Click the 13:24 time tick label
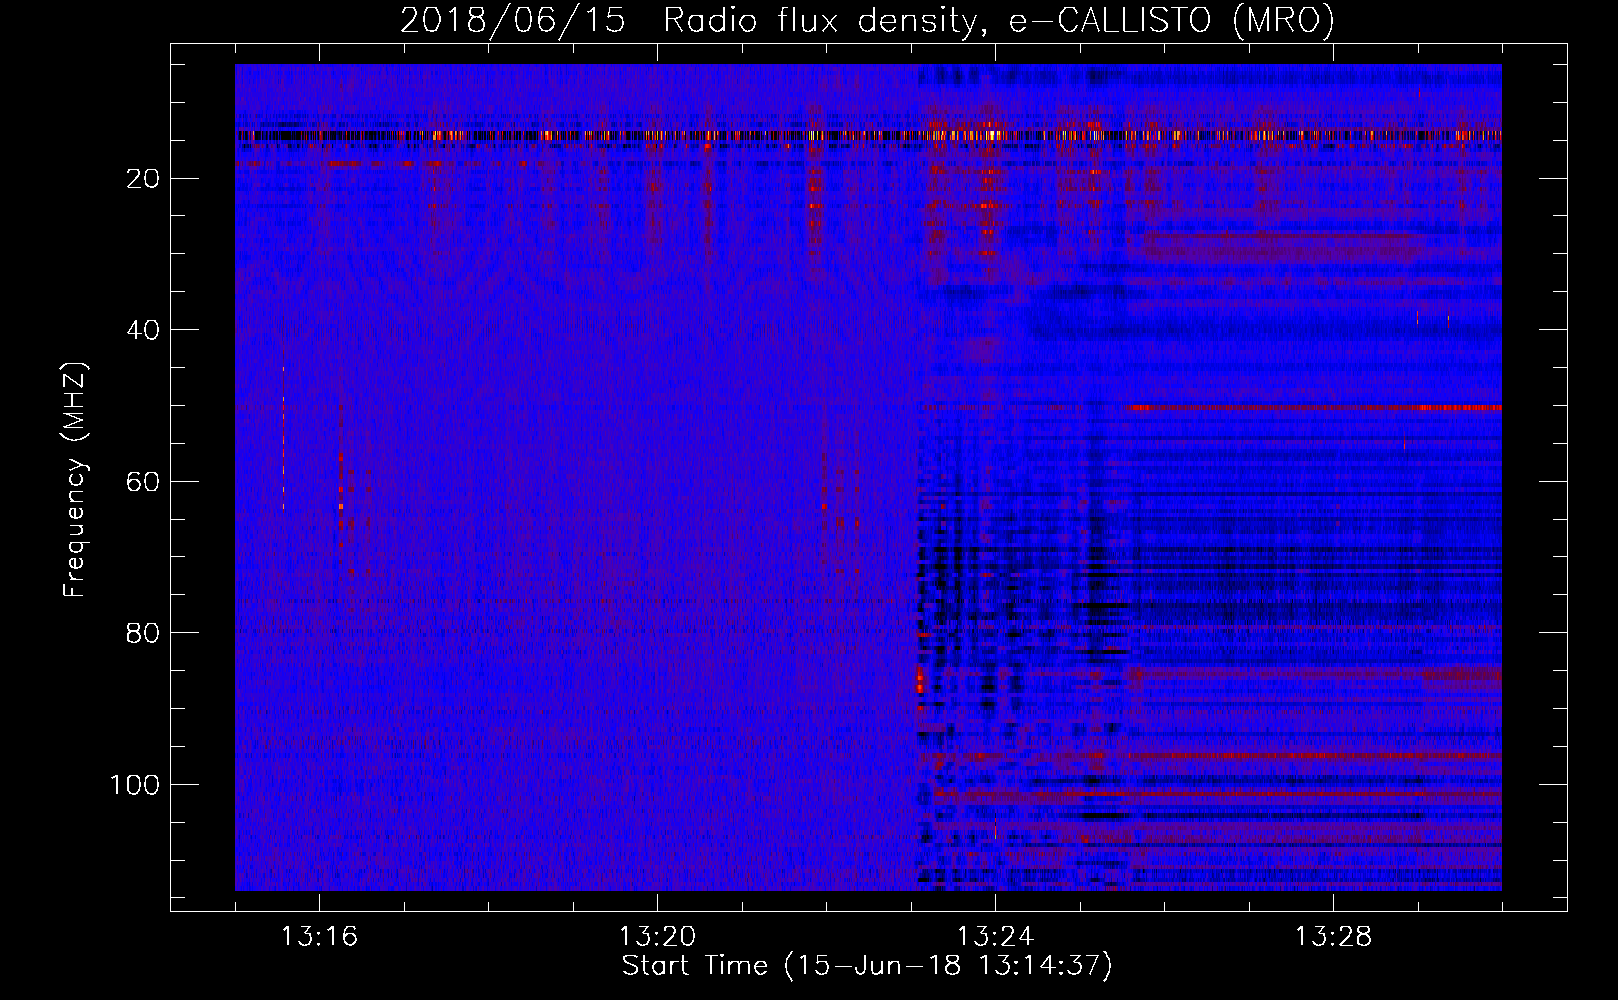The height and width of the screenshot is (1000, 1618). (995, 937)
